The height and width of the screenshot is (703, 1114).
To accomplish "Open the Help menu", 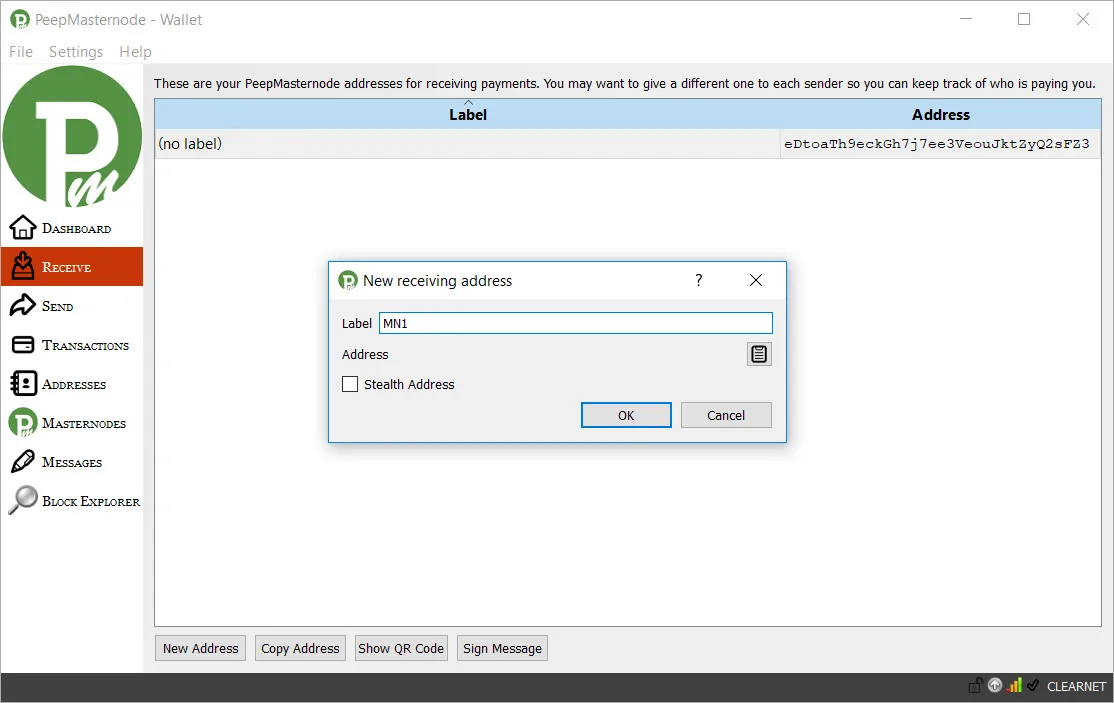I will point(135,52).
